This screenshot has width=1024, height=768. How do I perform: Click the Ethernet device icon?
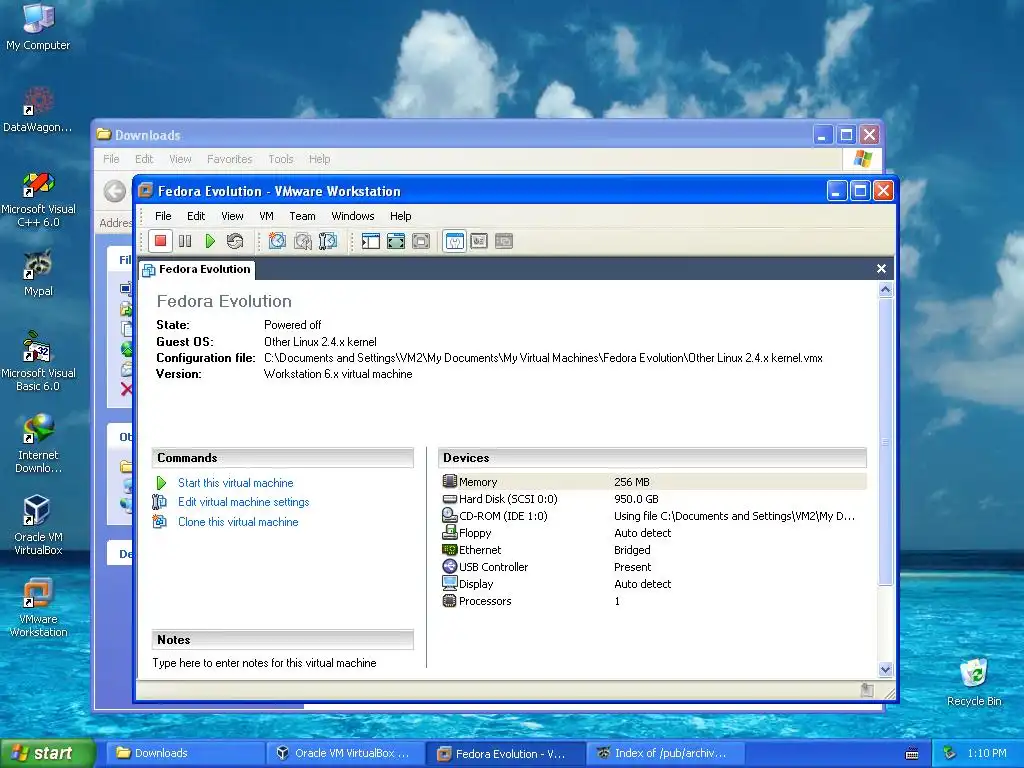[449, 549]
